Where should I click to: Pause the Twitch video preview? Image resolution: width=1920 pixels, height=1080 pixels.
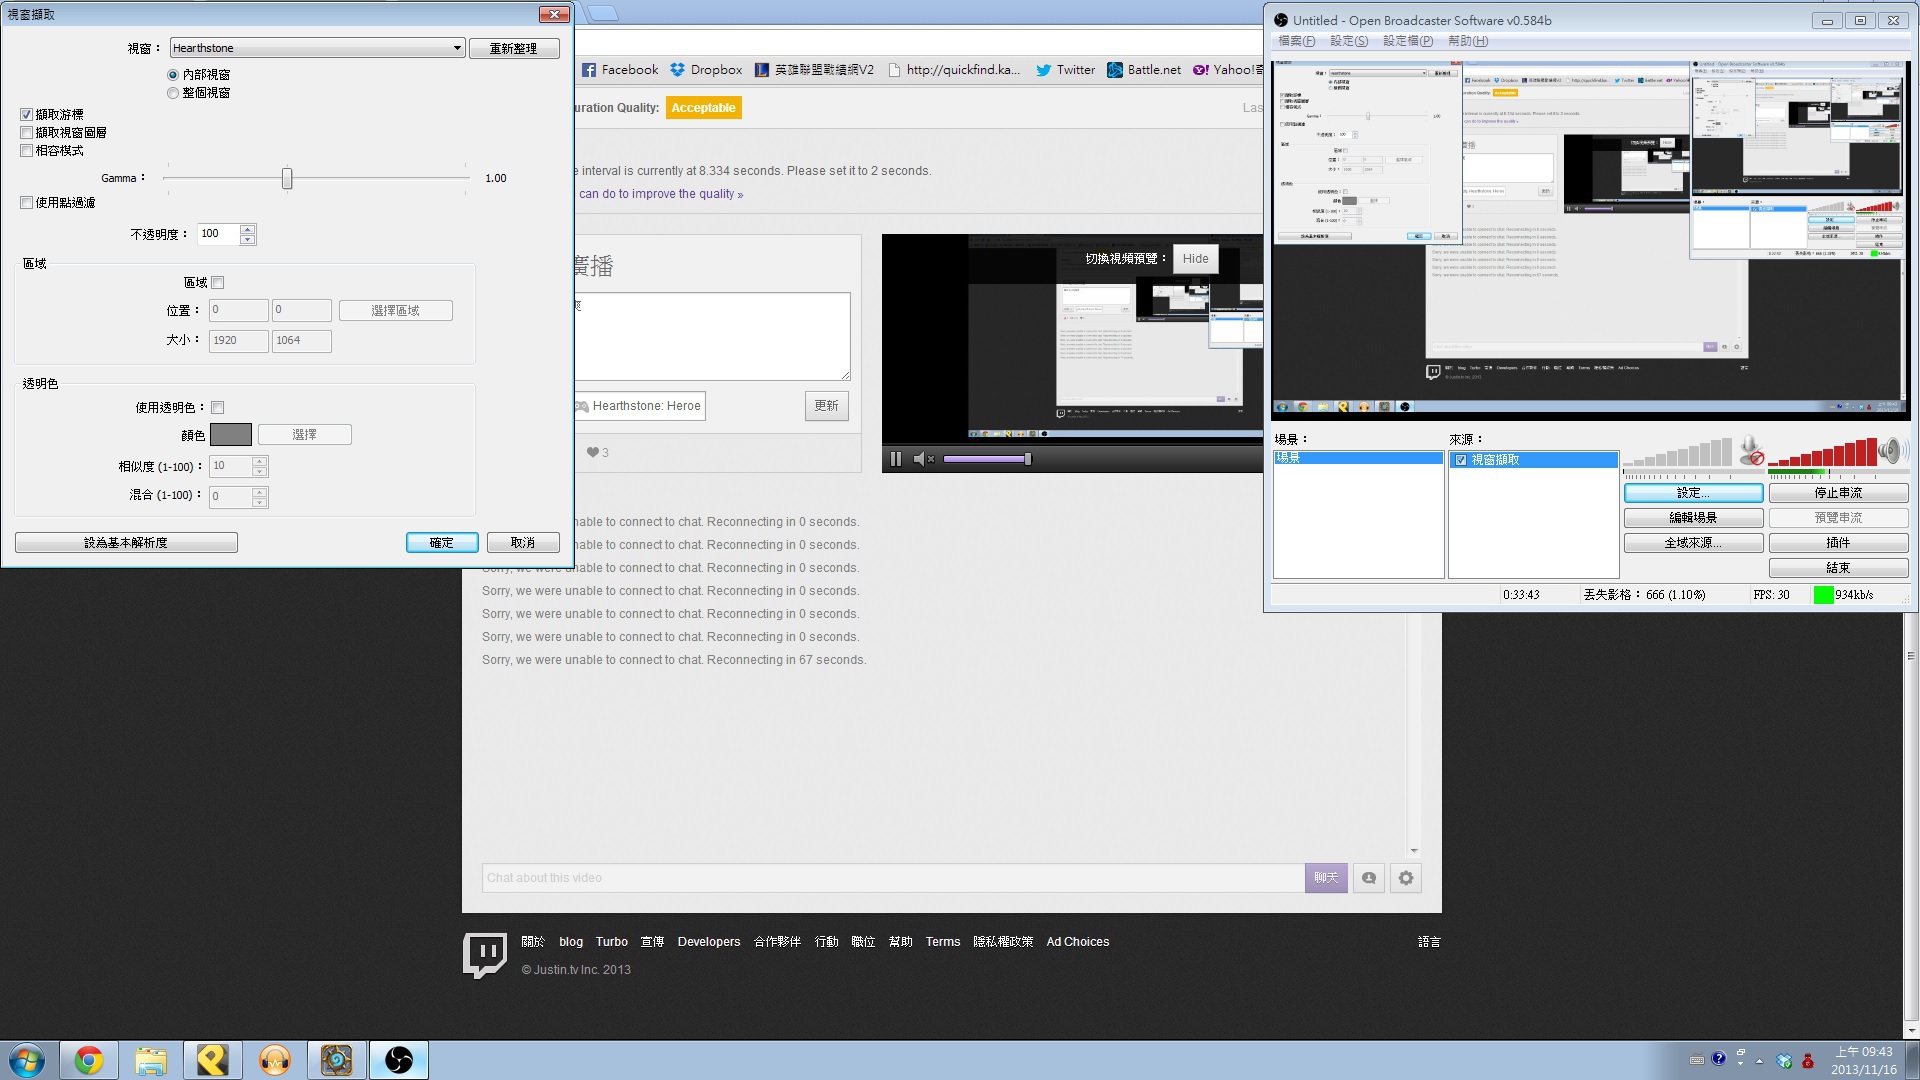tap(896, 459)
